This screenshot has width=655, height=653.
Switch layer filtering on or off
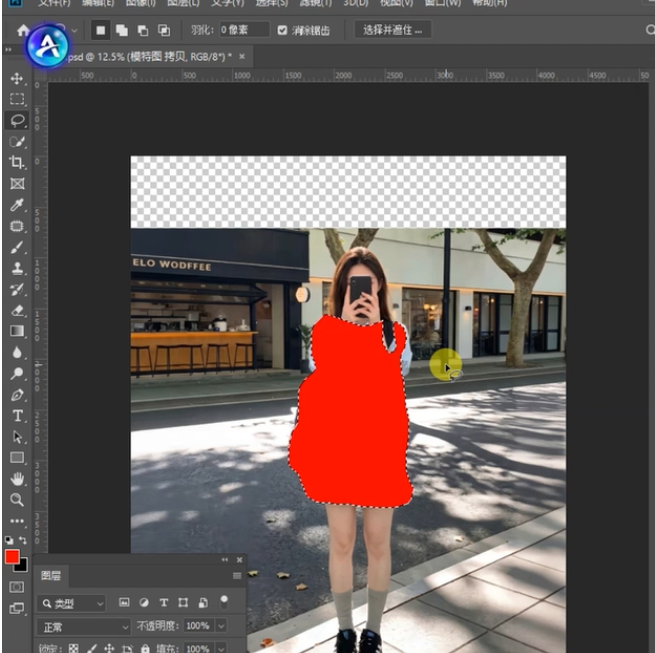(x=224, y=602)
